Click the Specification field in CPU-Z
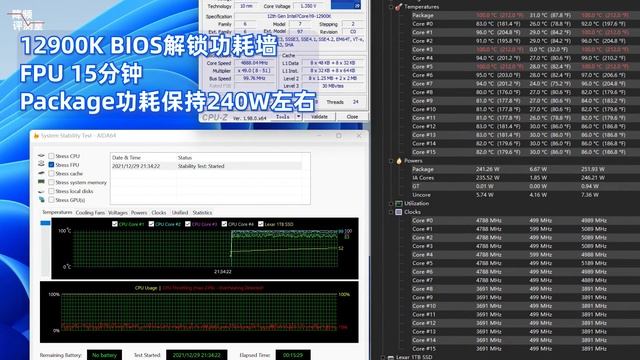 pyautogui.click(x=299, y=16)
